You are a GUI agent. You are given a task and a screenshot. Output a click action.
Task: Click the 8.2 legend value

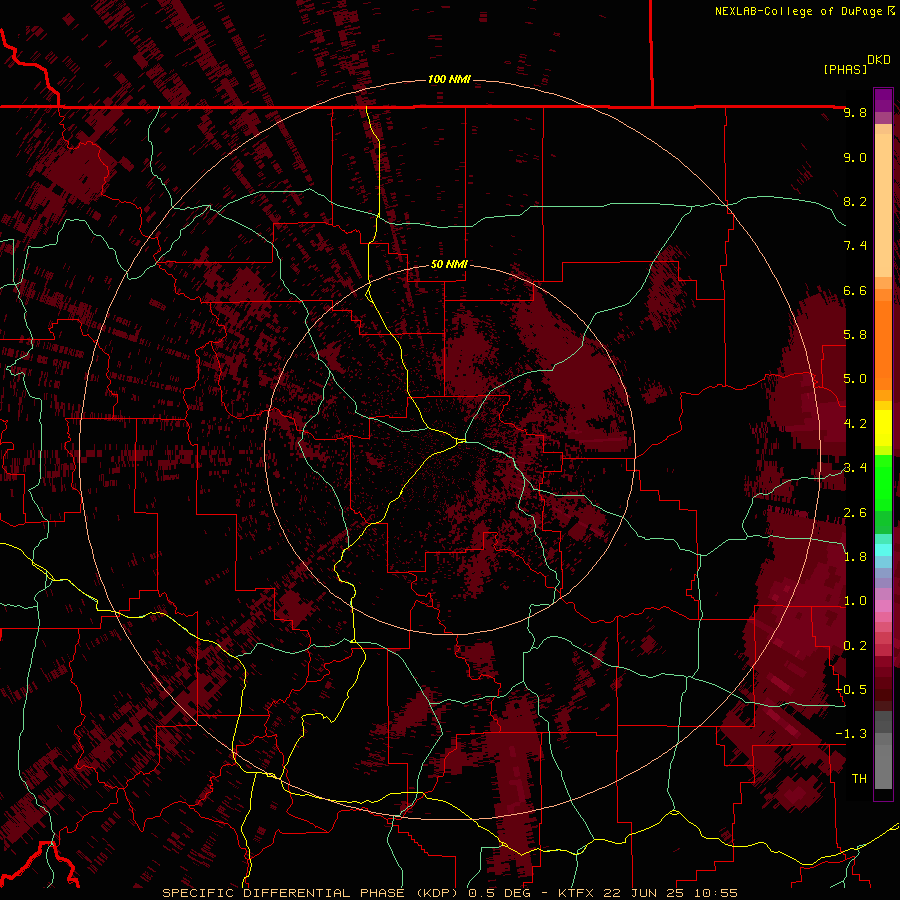click(855, 201)
